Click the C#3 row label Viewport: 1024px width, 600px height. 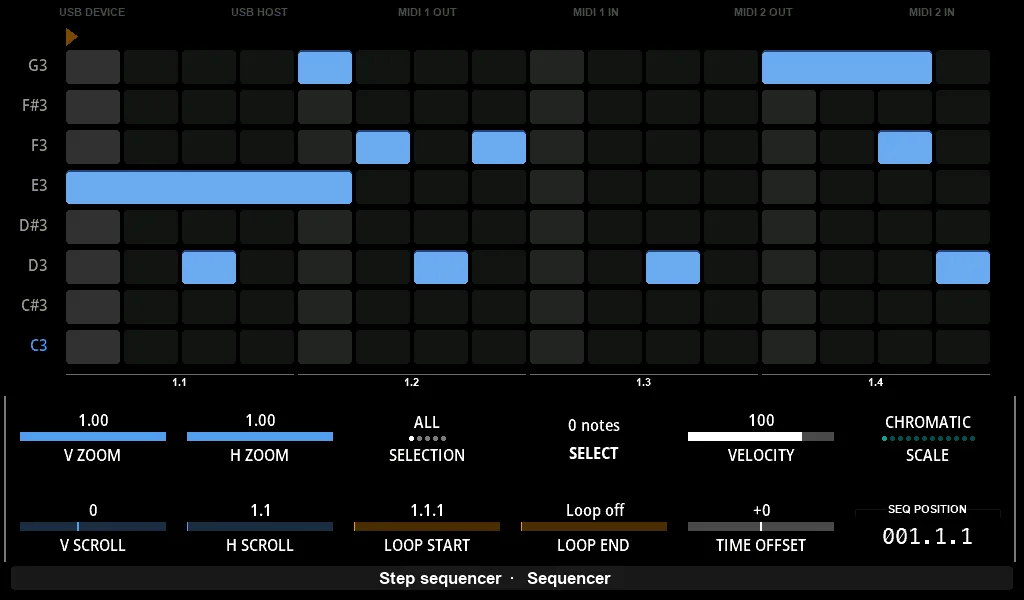pyautogui.click(x=35, y=305)
